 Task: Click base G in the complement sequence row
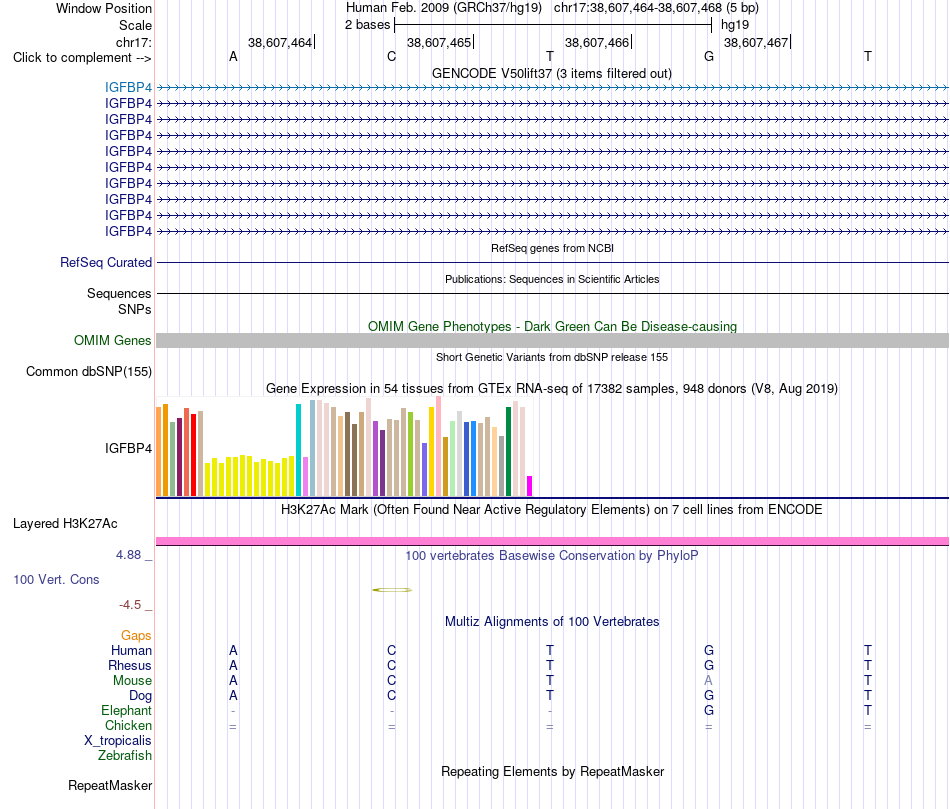[709, 57]
